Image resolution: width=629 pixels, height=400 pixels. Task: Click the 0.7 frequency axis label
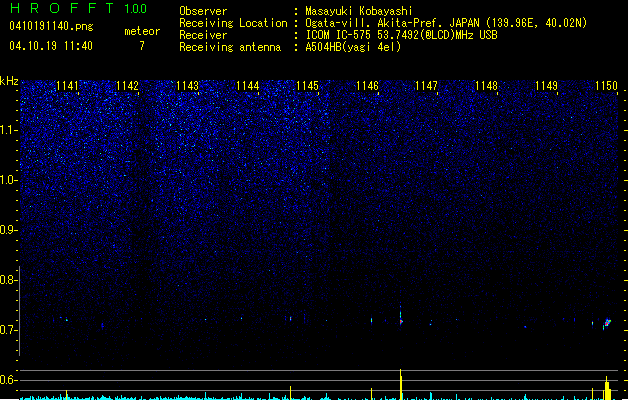(x=8, y=330)
